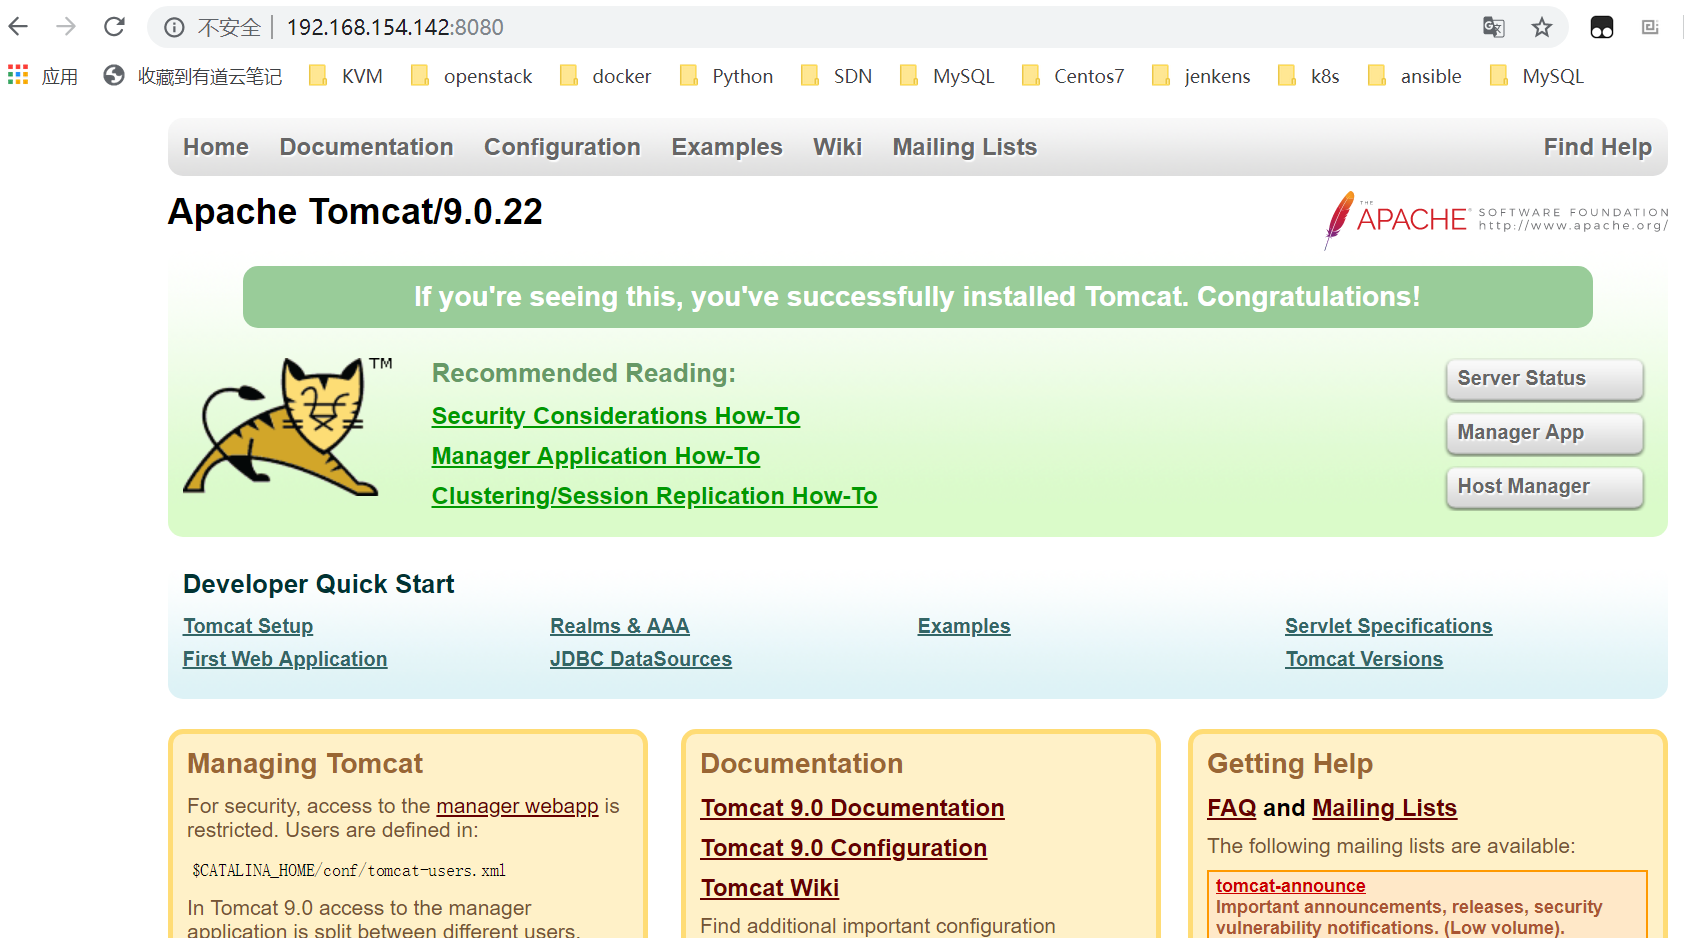Open the first MySQL bookmark folder, beside SDN
The width and height of the screenshot is (1684, 938).
click(948, 76)
